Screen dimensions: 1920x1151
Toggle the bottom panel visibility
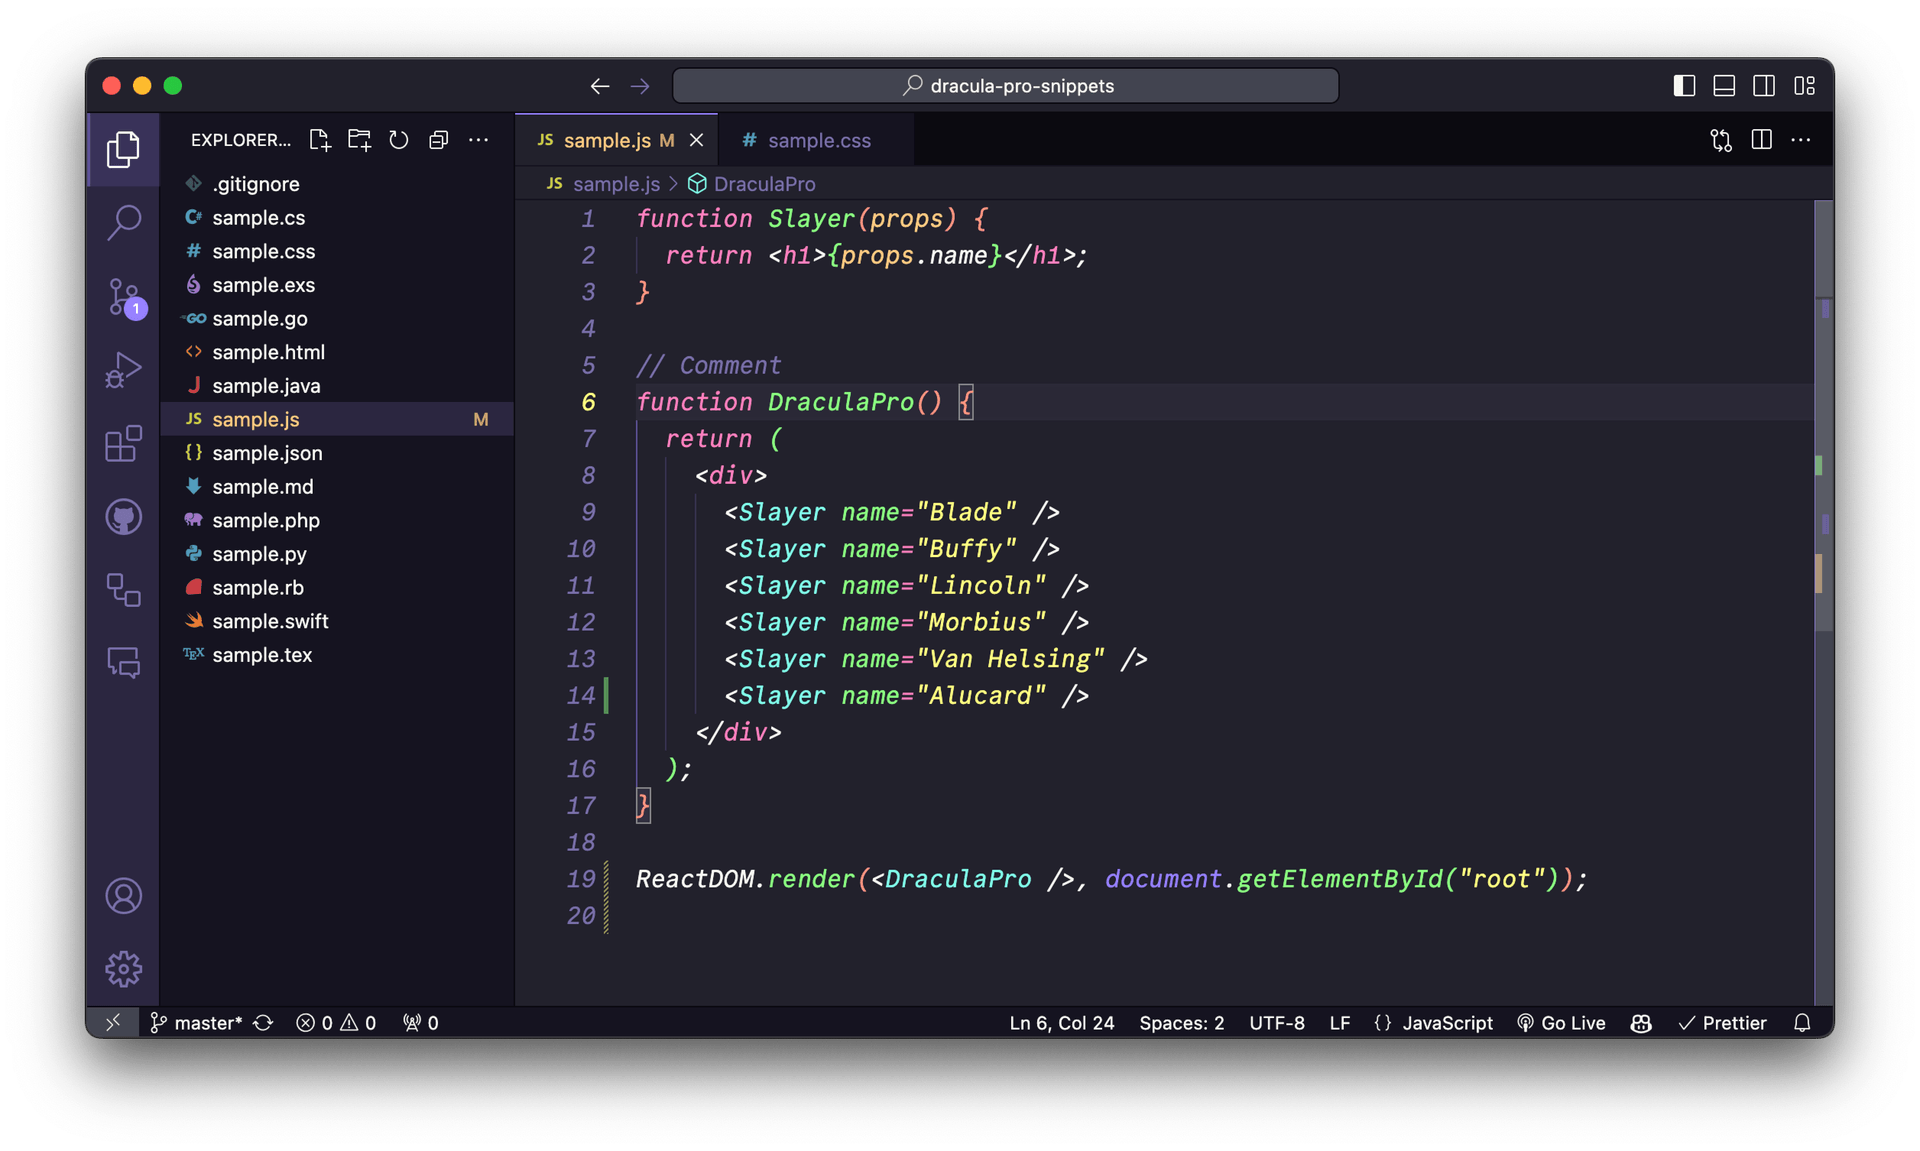1723,85
